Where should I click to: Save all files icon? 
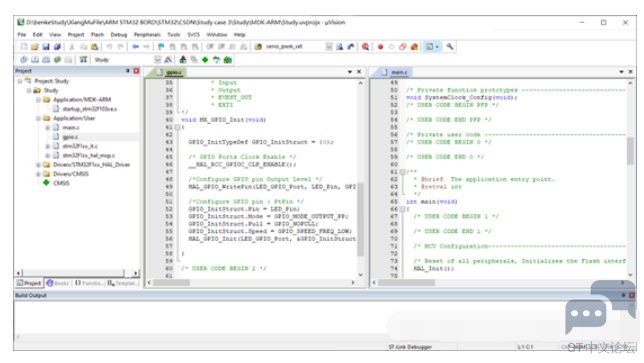click(x=57, y=47)
